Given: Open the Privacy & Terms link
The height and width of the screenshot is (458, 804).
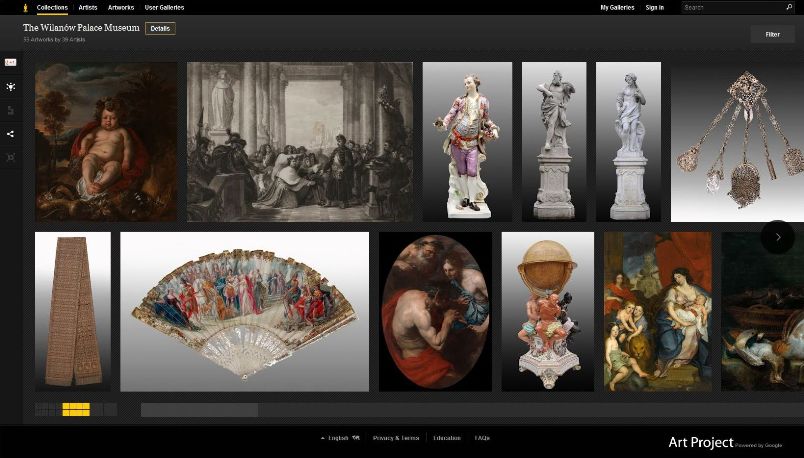Looking at the screenshot, I should (x=396, y=438).
